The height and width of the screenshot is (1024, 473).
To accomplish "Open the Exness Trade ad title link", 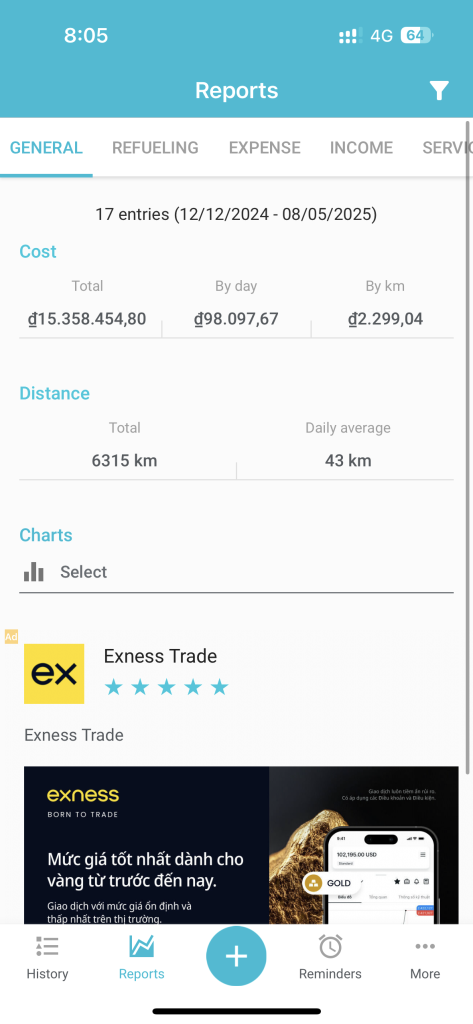I will click(160, 656).
